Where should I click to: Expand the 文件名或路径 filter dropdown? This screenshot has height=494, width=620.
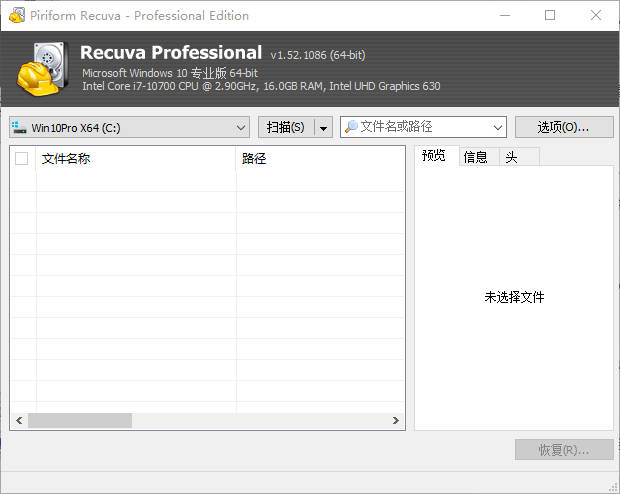(497, 127)
